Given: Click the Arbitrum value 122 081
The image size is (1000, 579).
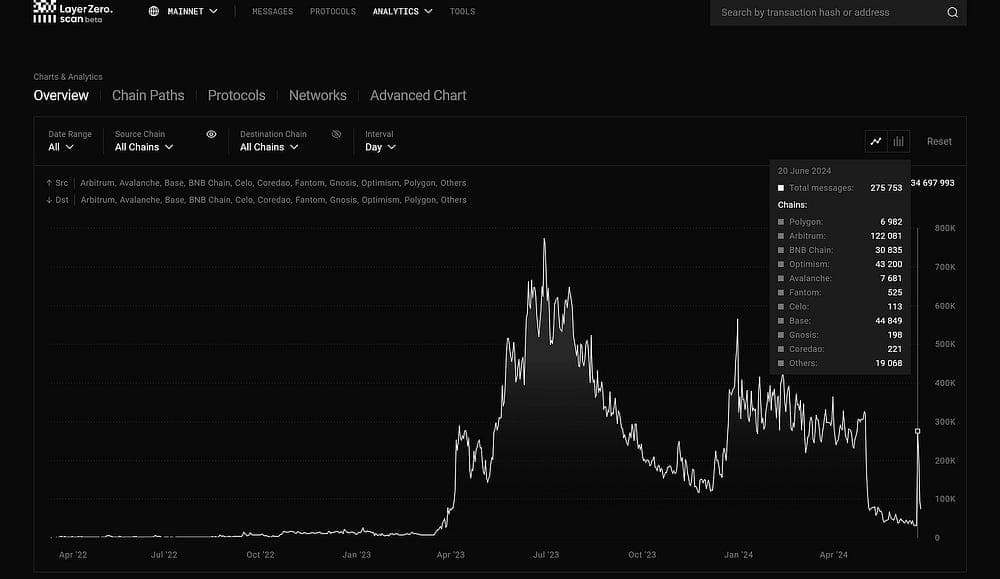Looking at the screenshot, I should tap(886, 236).
